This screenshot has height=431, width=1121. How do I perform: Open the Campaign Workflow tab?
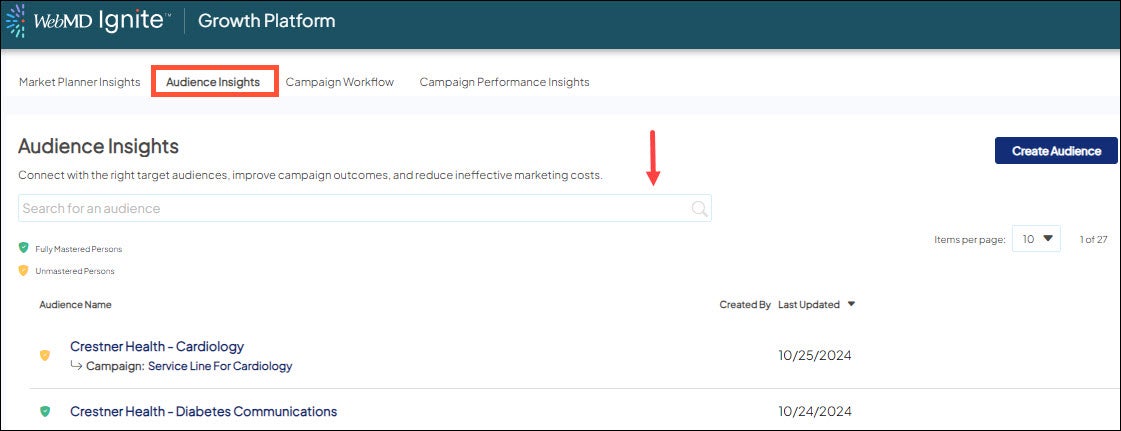(x=340, y=82)
